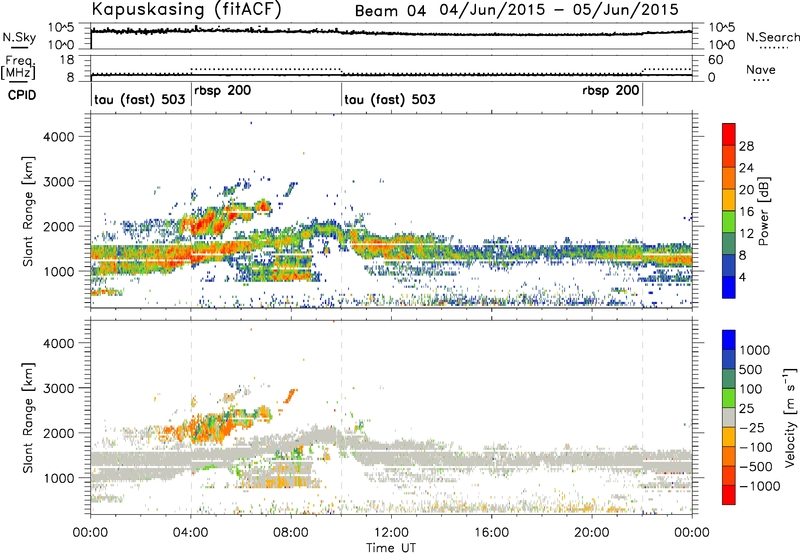800x554 pixels.
Task: Click the Kapuskasing (fitACF) plot title
Action: 186,10
